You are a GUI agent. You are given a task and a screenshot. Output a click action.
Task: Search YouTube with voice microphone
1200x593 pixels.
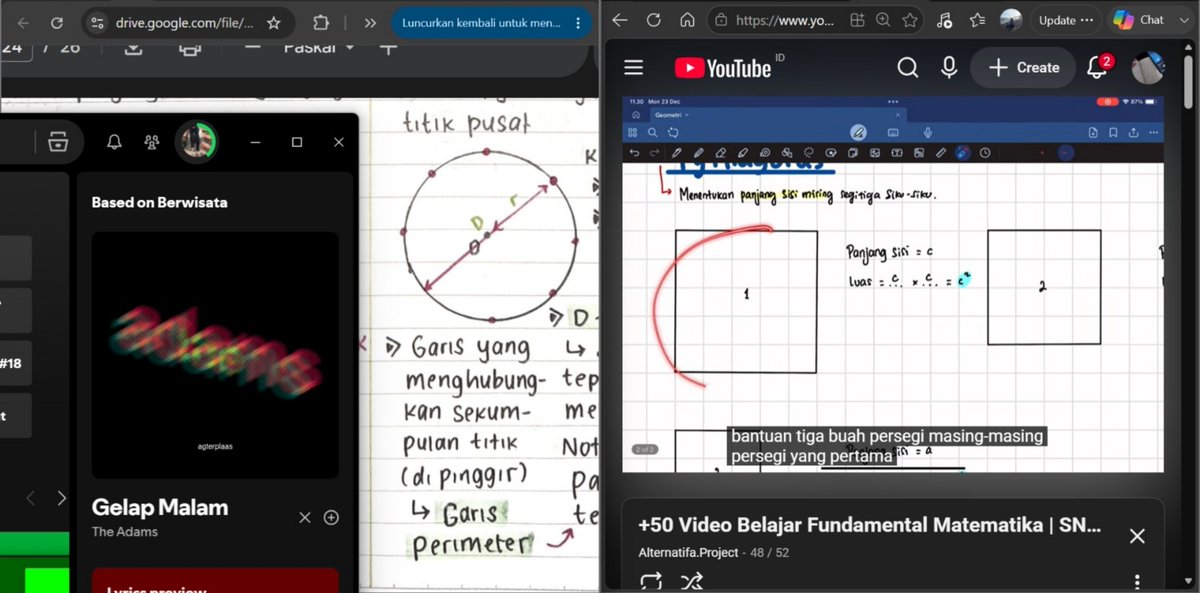click(949, 68)
